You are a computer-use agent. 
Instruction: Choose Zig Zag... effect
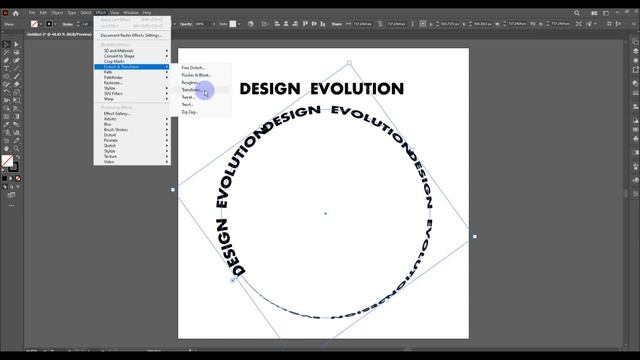pyautogui.click(x=200, y=112)
